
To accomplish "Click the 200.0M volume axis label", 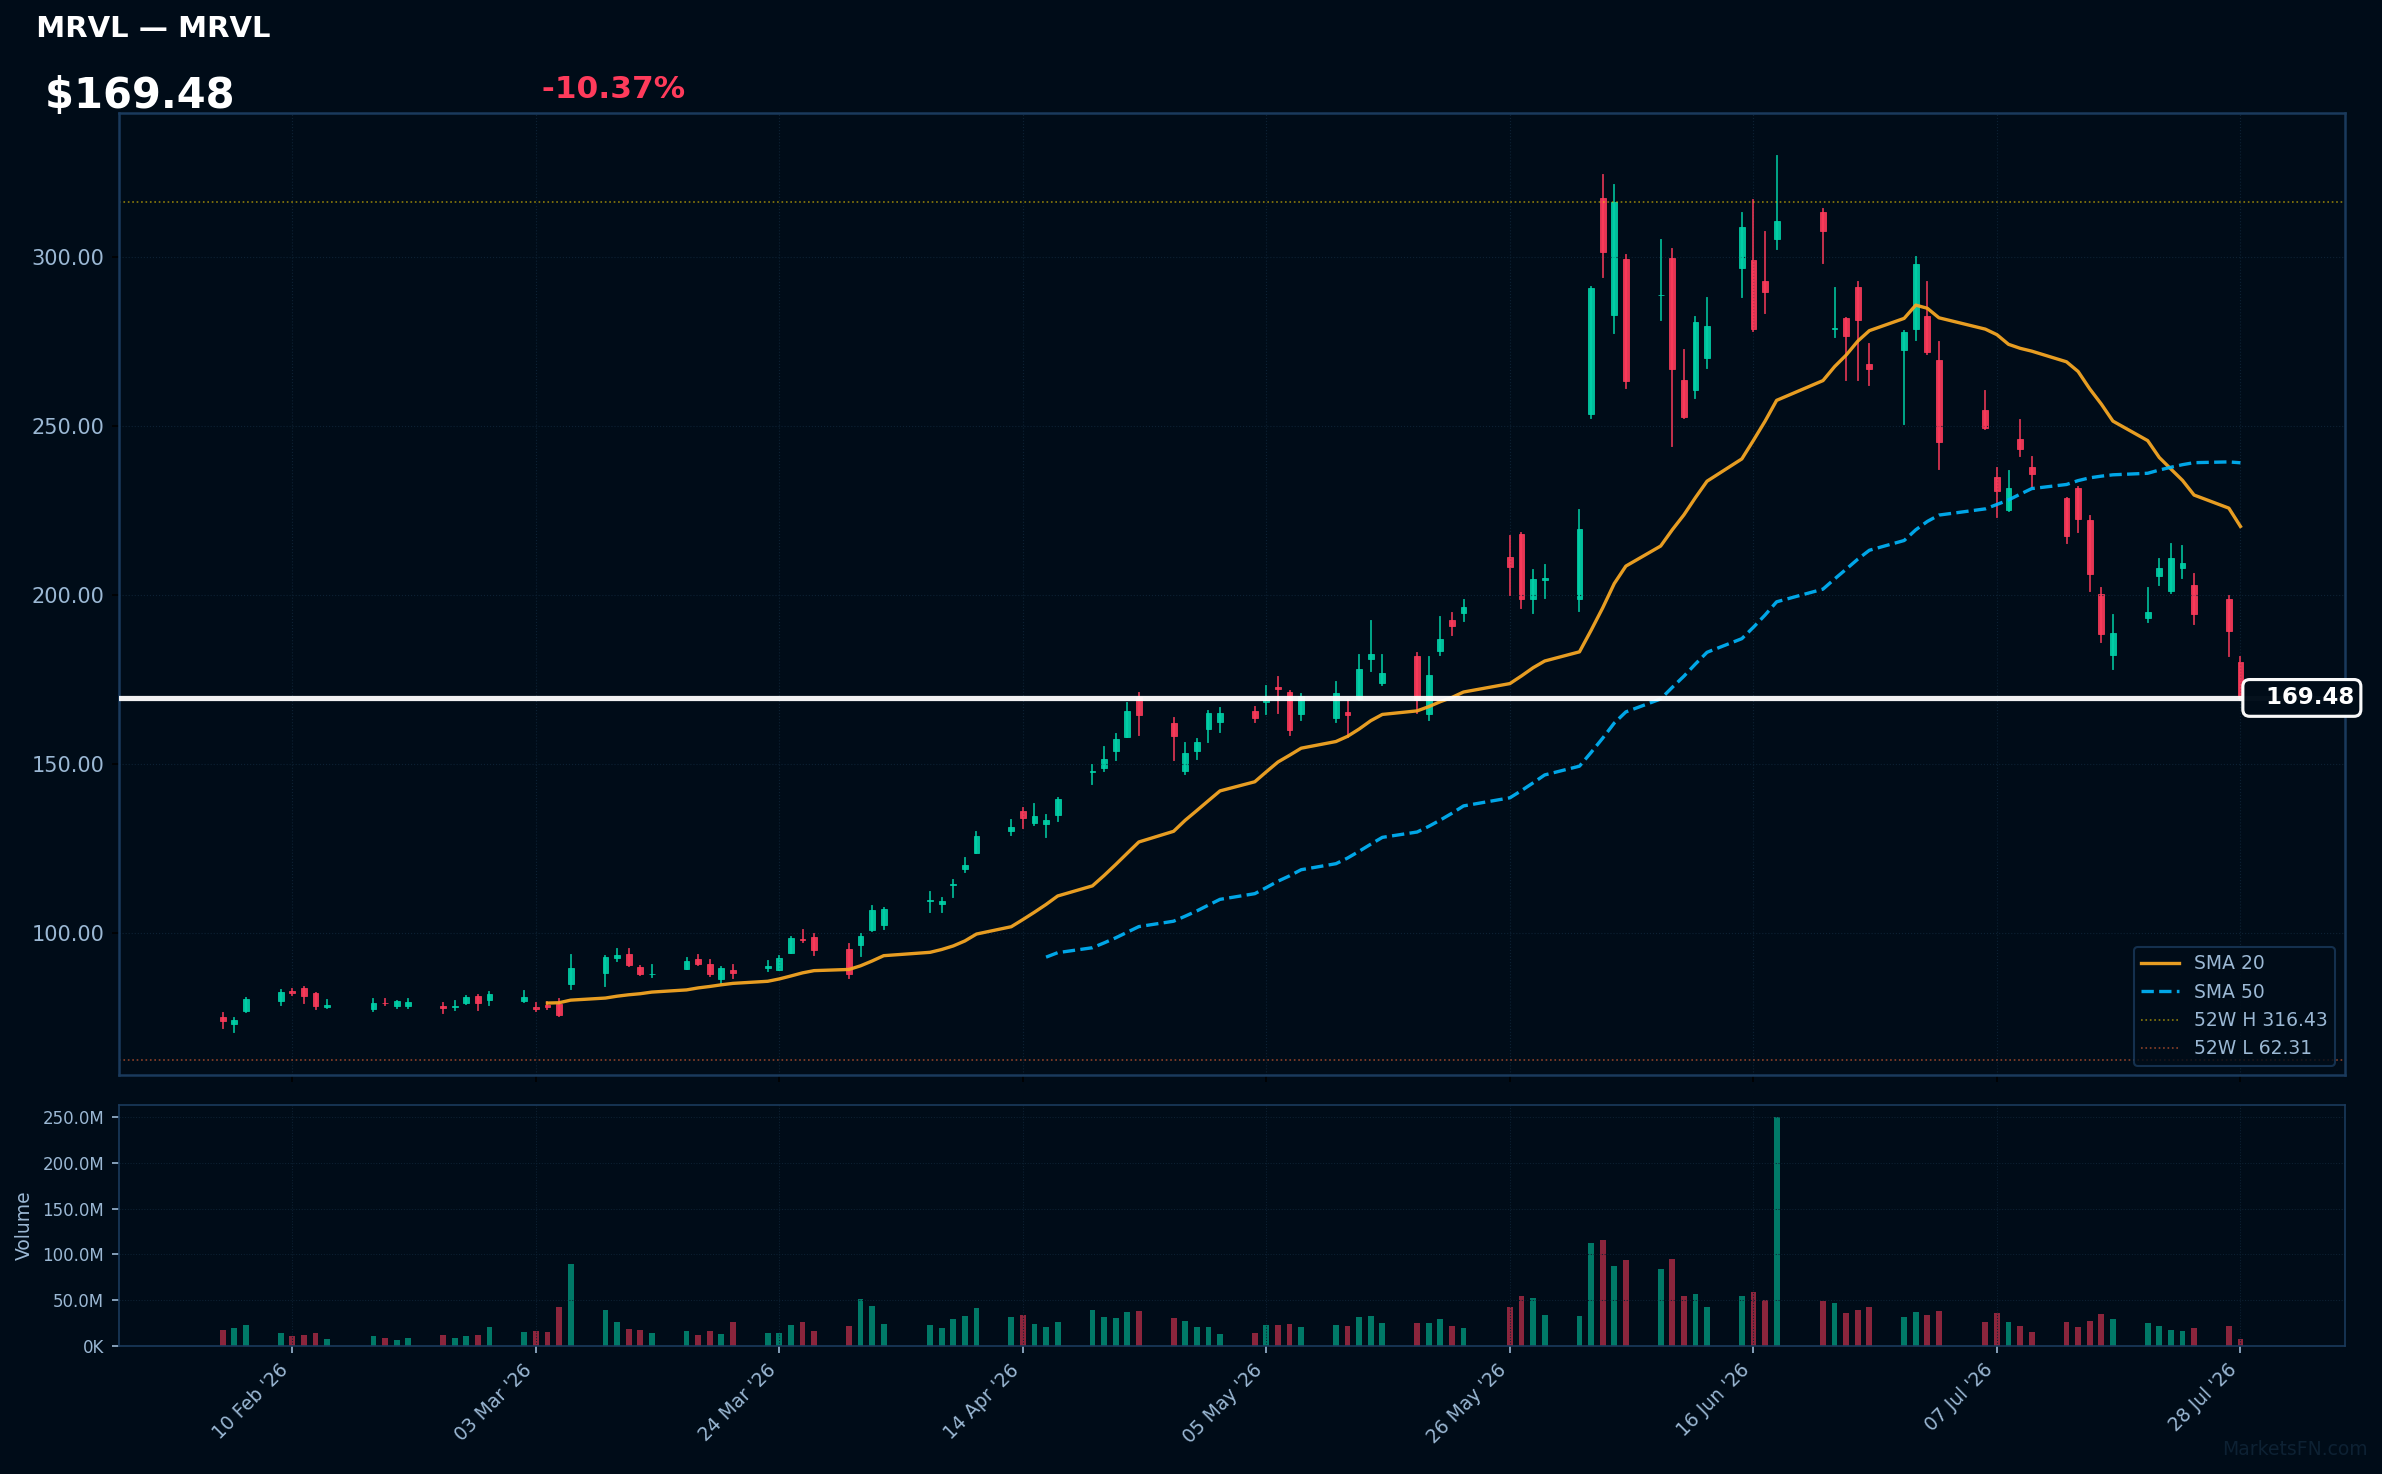I will click(73, 1164).
